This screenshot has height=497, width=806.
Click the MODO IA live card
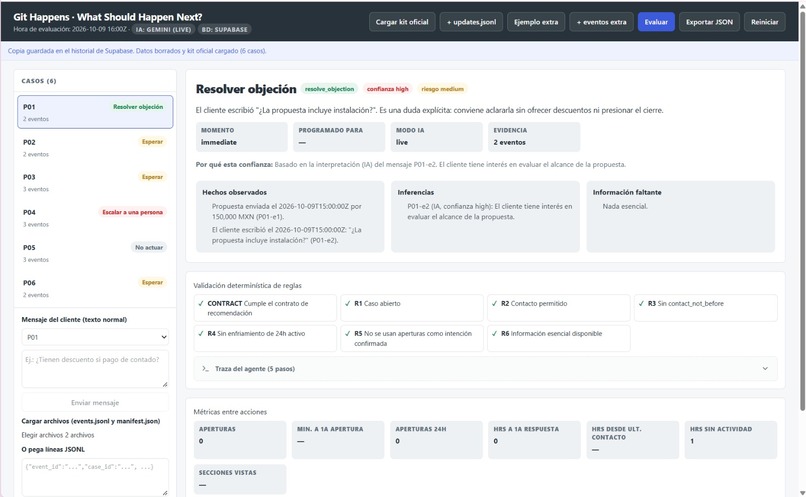(x=436, y=137)
